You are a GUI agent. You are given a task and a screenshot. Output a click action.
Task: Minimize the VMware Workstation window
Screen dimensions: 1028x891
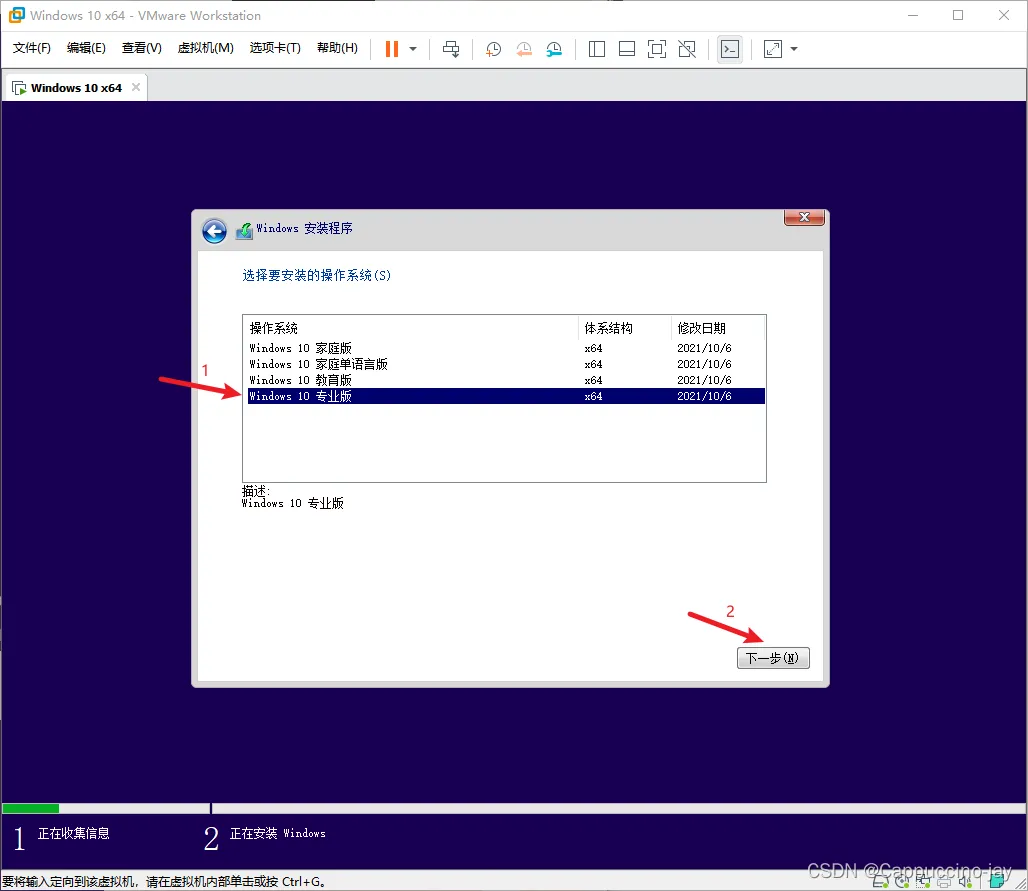[913, 15]
